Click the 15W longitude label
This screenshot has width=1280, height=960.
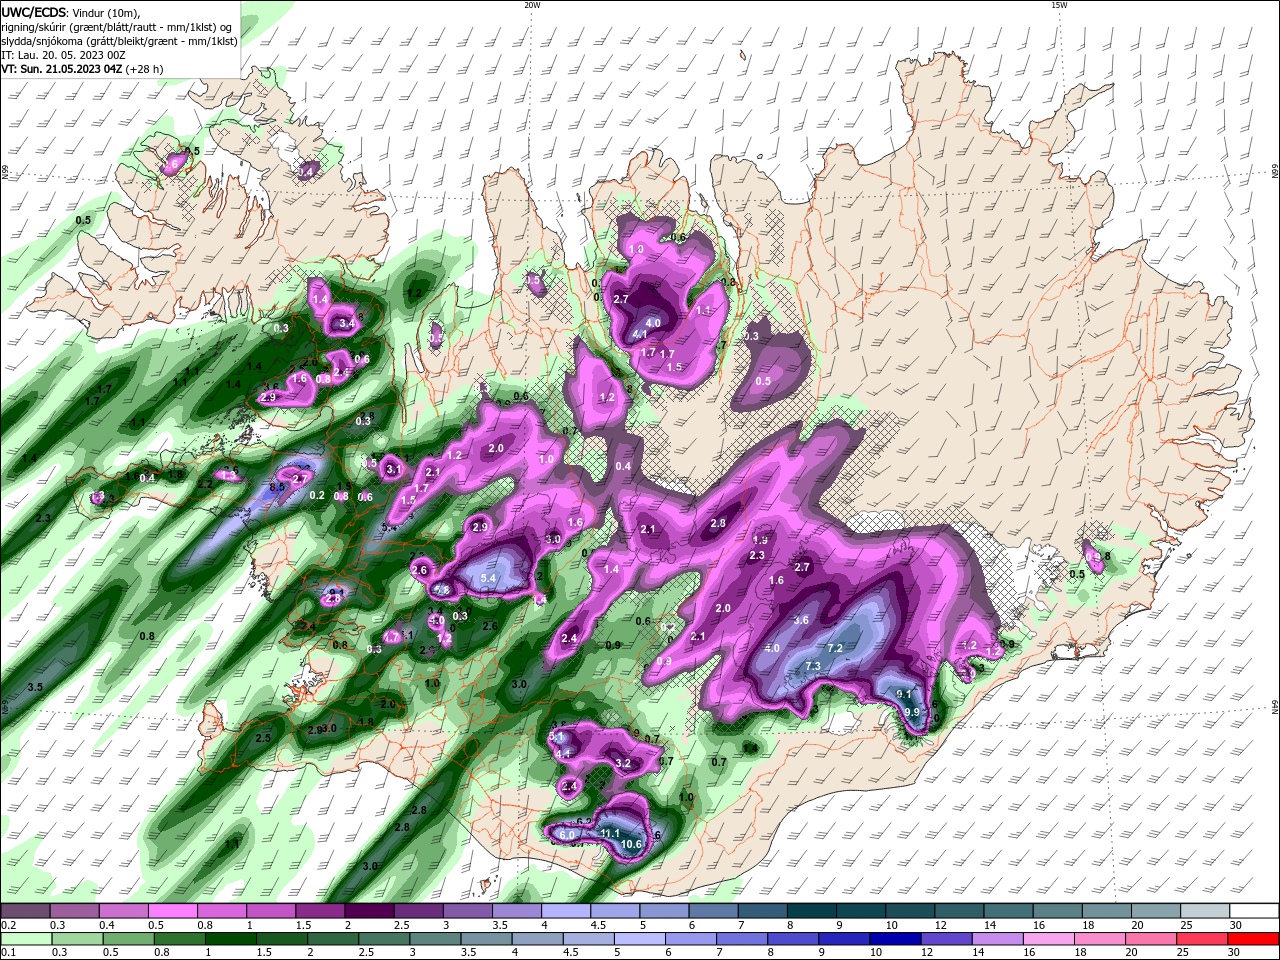[1059, 5]
